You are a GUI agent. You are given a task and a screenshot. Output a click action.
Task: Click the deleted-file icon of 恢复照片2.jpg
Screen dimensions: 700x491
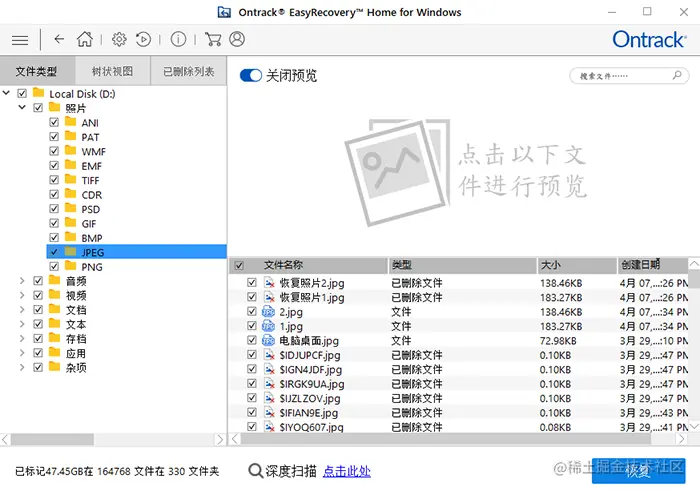[x=269, y=283]
